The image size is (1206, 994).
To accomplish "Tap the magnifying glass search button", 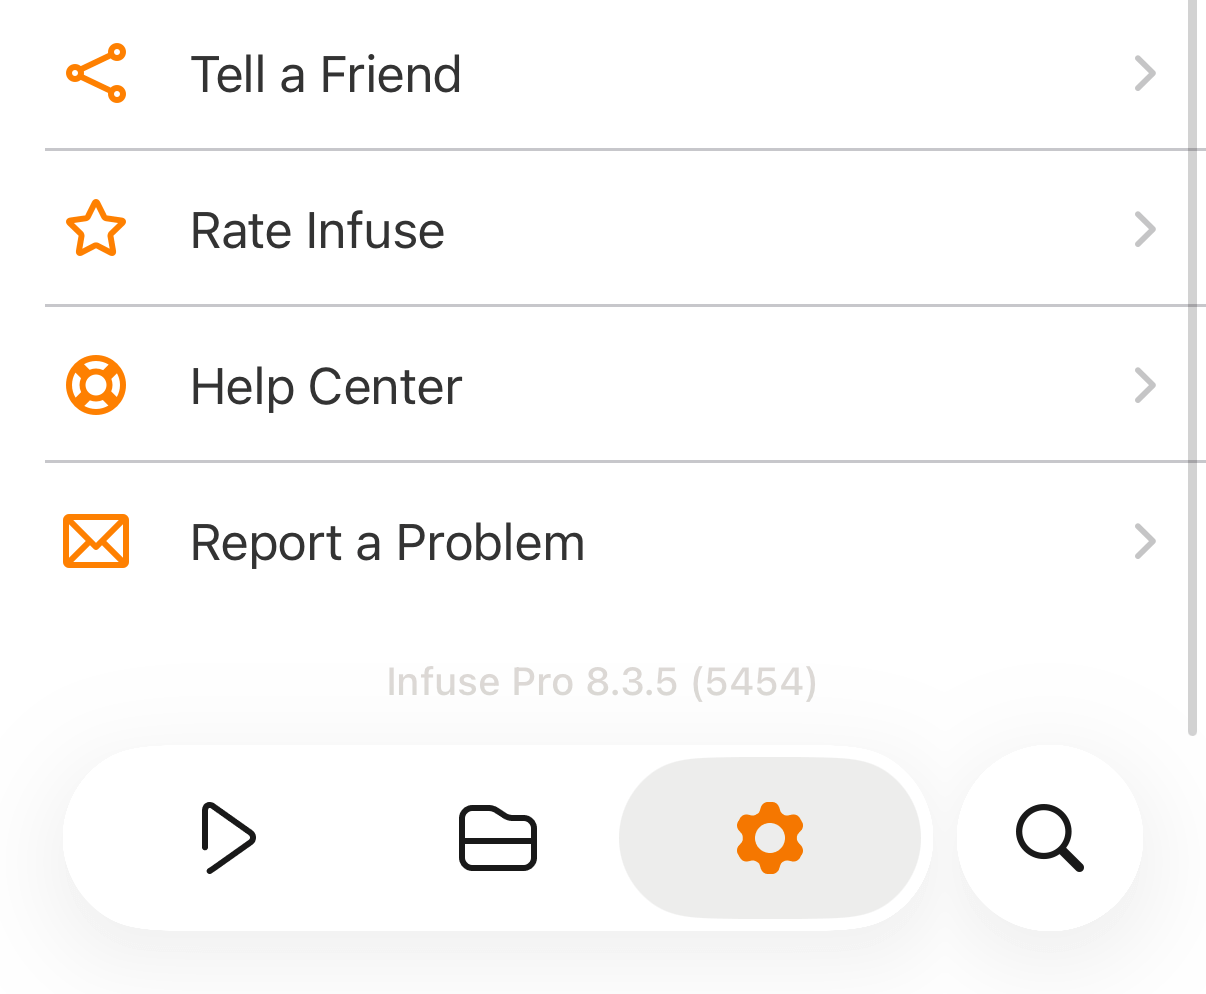I will coord(1049,838).
